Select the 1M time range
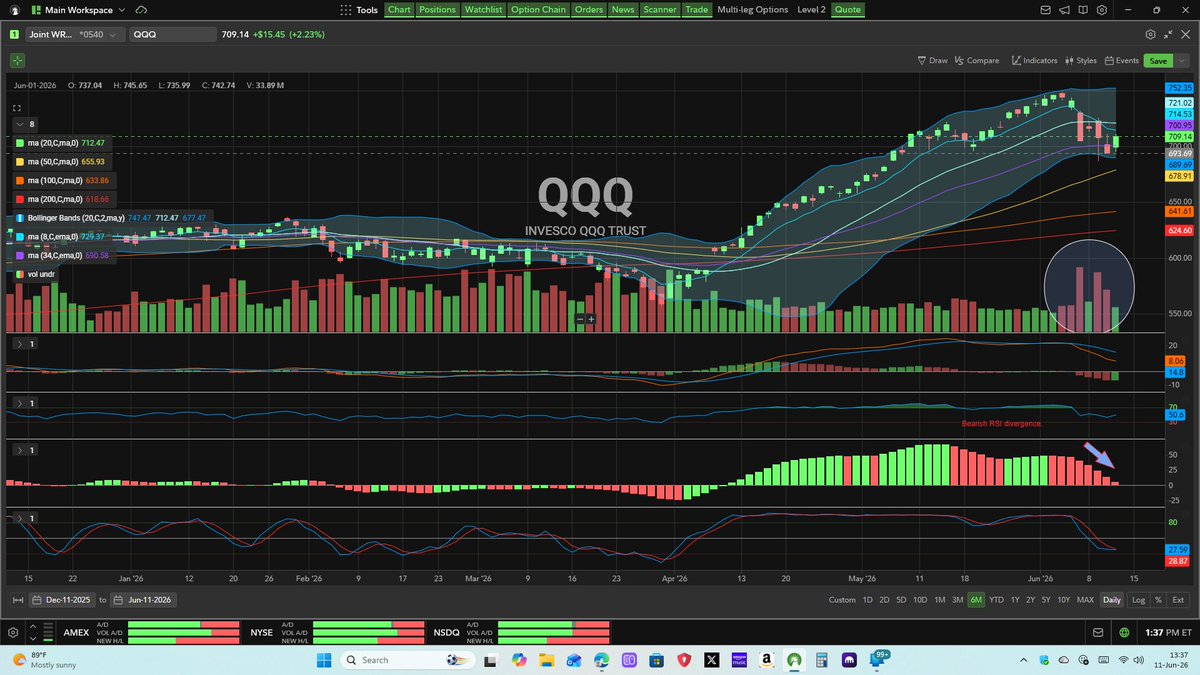 click(939, 600)
